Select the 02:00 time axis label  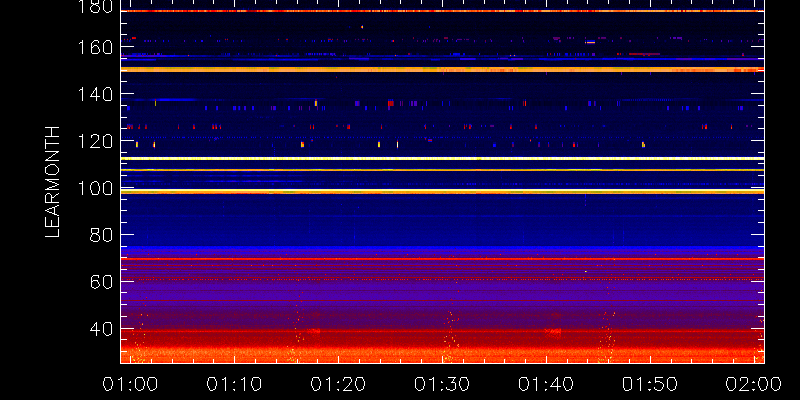pyautogui.click(x=754, y=384)
